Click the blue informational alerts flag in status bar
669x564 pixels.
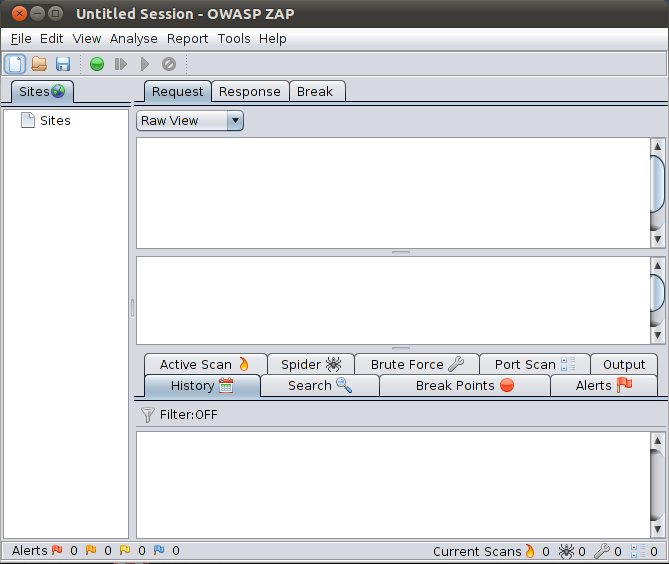pyautogui.click(x=159, y=550)
